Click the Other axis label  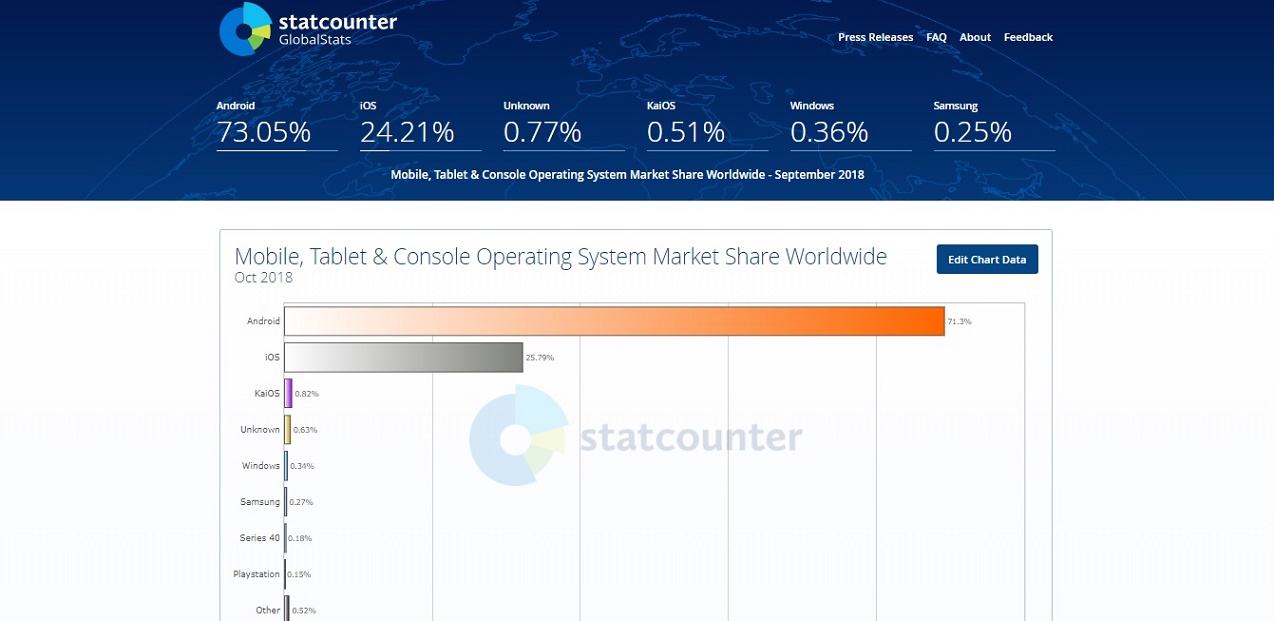tap(268, 610)
